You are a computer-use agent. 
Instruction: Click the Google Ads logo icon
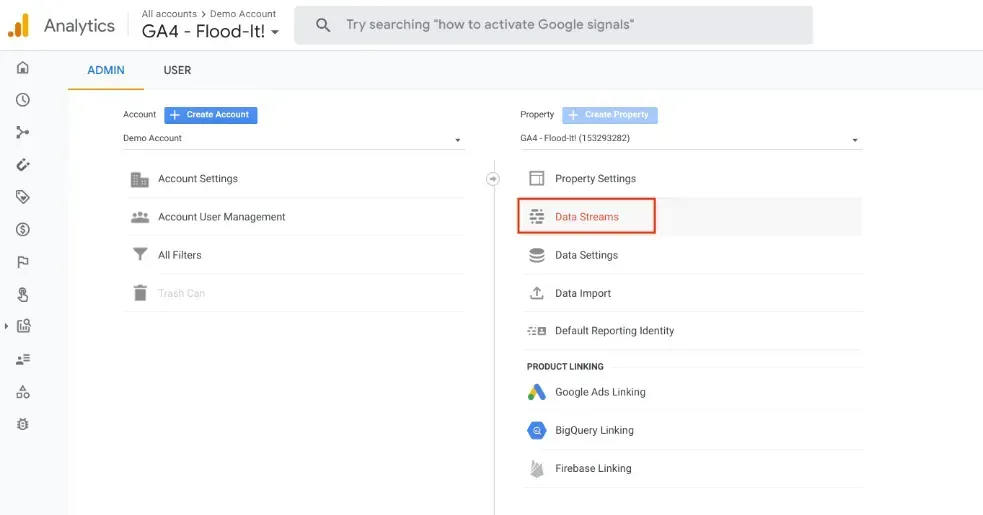[537, 392]
